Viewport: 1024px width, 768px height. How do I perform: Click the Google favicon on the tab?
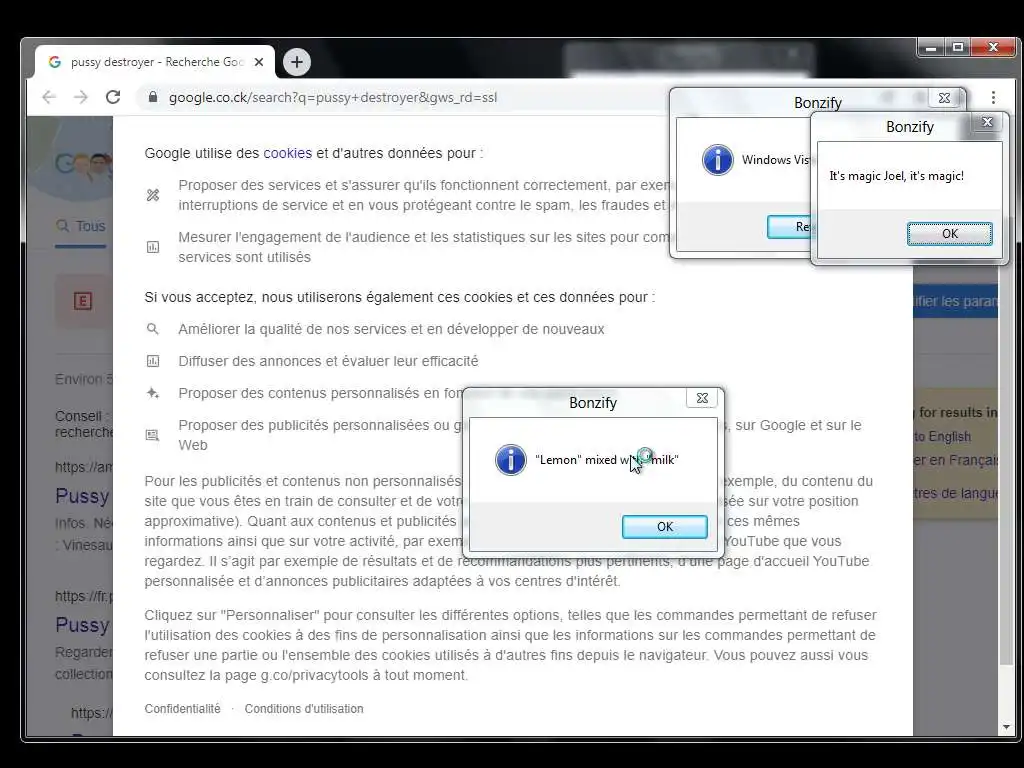point(55,62)
